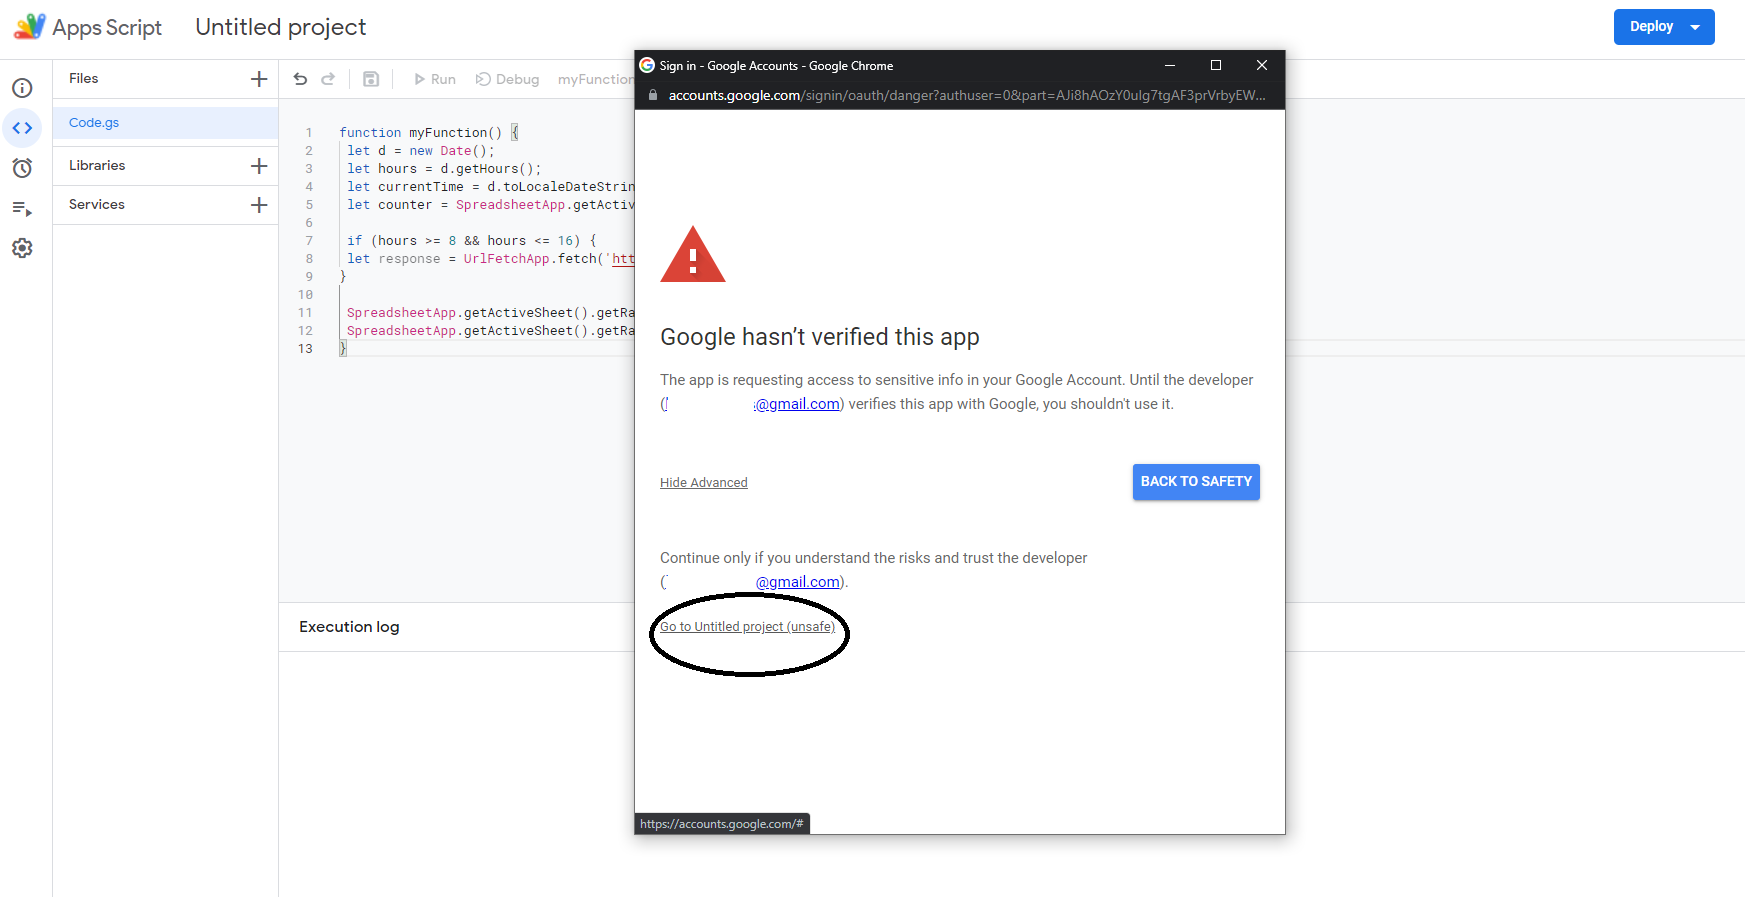The image size is (1745, 897).
Task: Place cursor on code line 1 function declaration
Action: tap(429, 133)
